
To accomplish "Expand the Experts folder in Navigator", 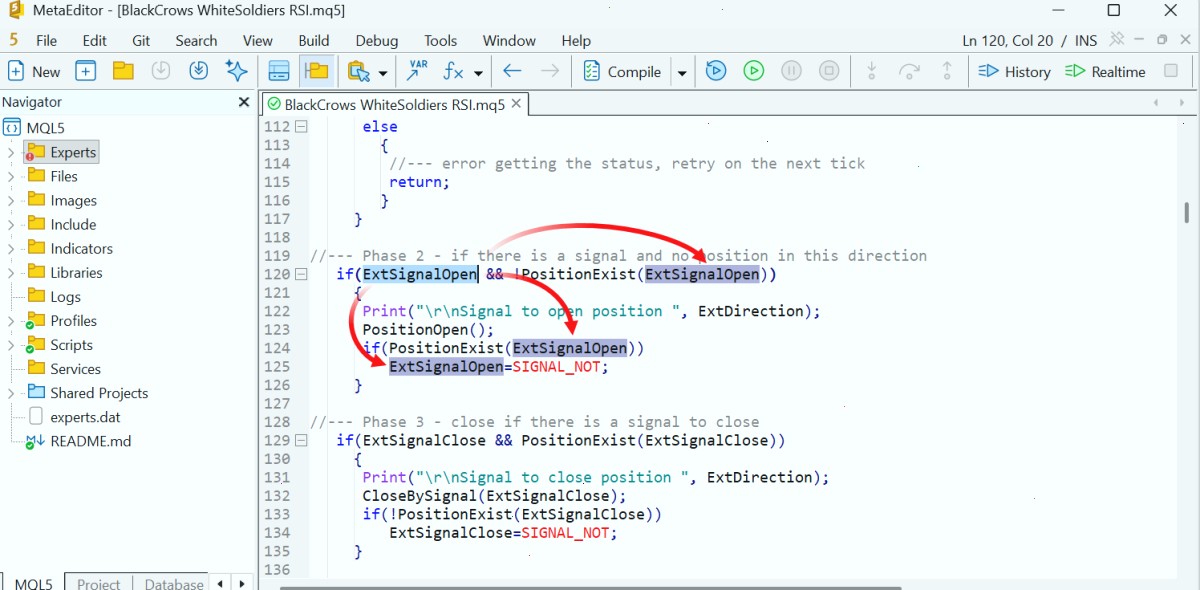I will (x=11, y=153).
